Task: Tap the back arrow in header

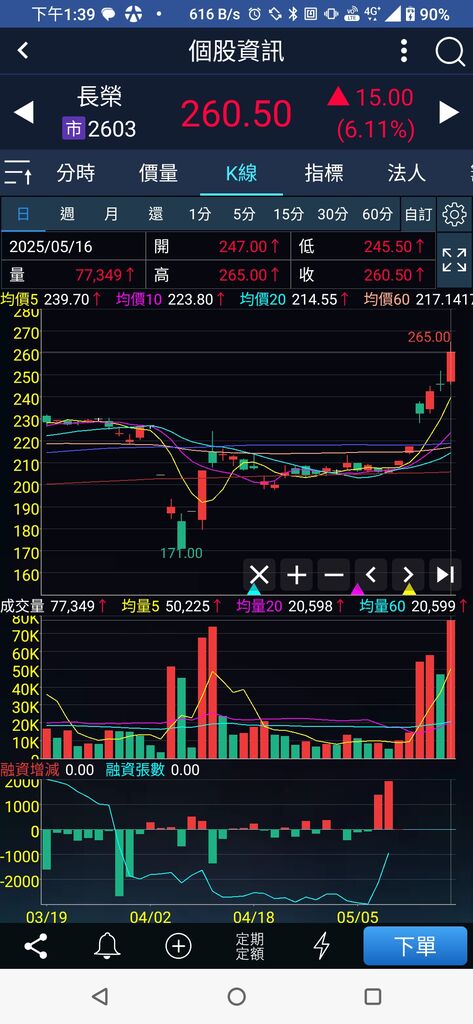Action: 23,50
